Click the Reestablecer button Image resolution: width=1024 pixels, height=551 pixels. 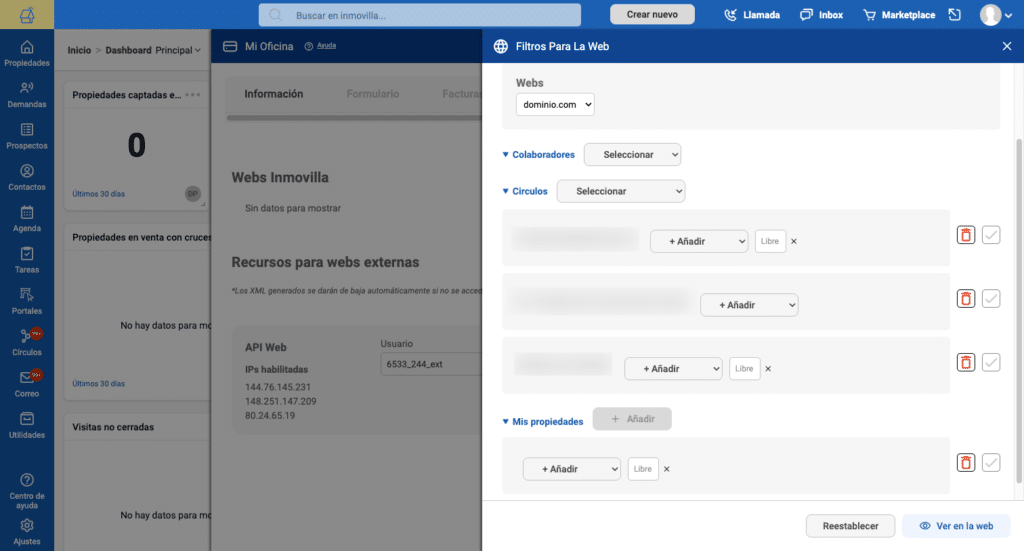pyautogui.click(x=850, y=526)
